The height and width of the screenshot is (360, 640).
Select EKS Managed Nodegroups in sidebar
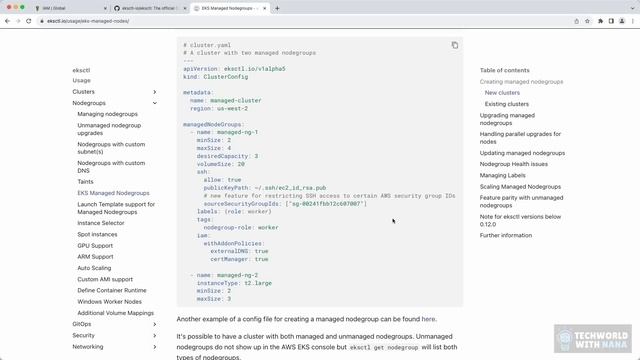click(113, 193)
